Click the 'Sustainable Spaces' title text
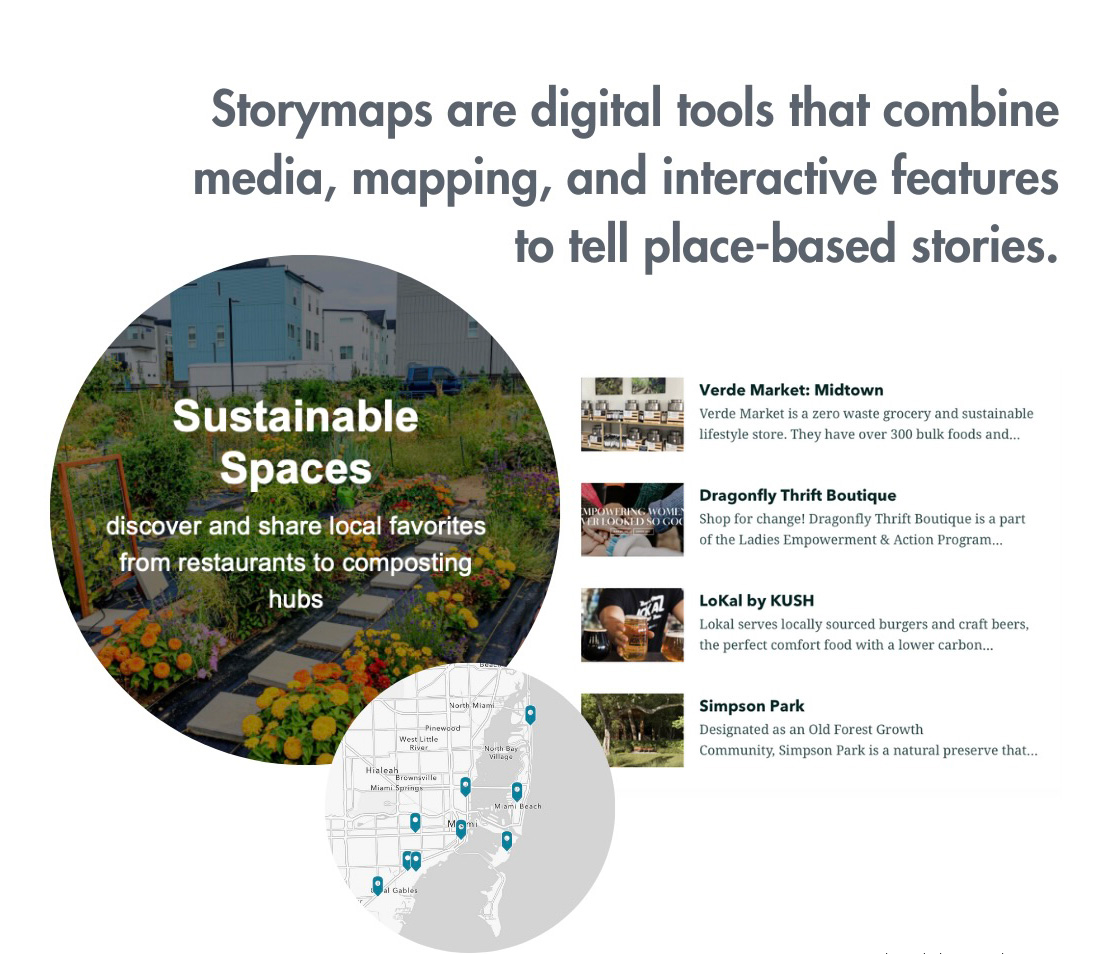Image resolution: width=1106 pixels, height=954 pixels. click(x=296, y=442)
